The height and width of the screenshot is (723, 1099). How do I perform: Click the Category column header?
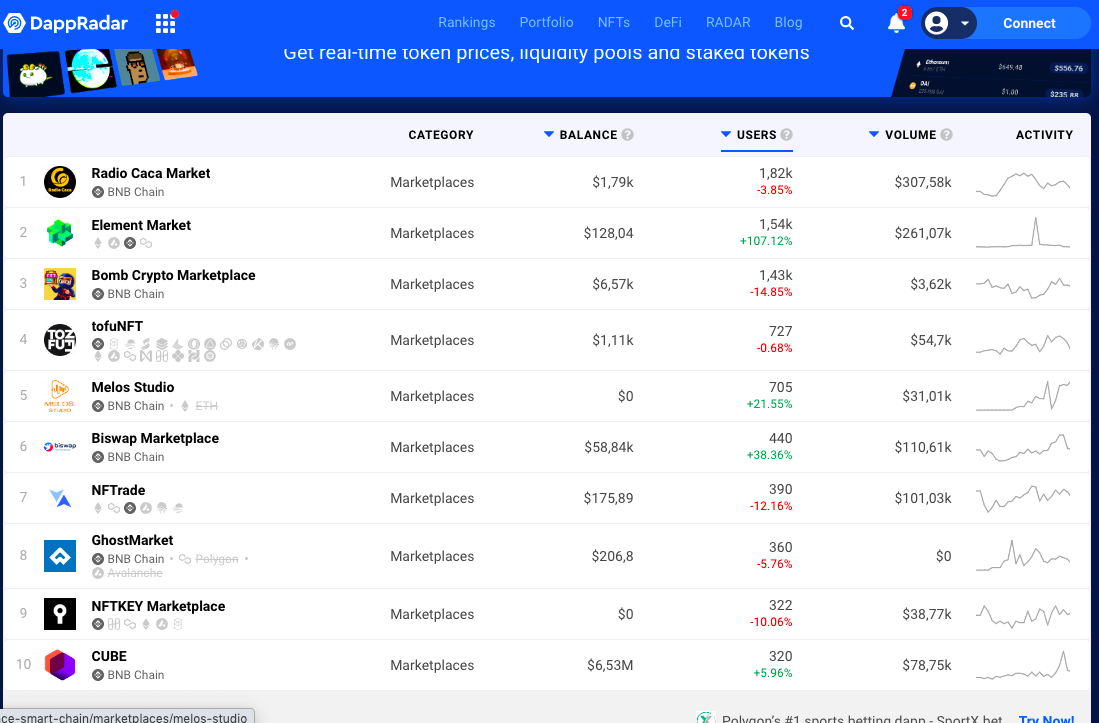[441, 135]
